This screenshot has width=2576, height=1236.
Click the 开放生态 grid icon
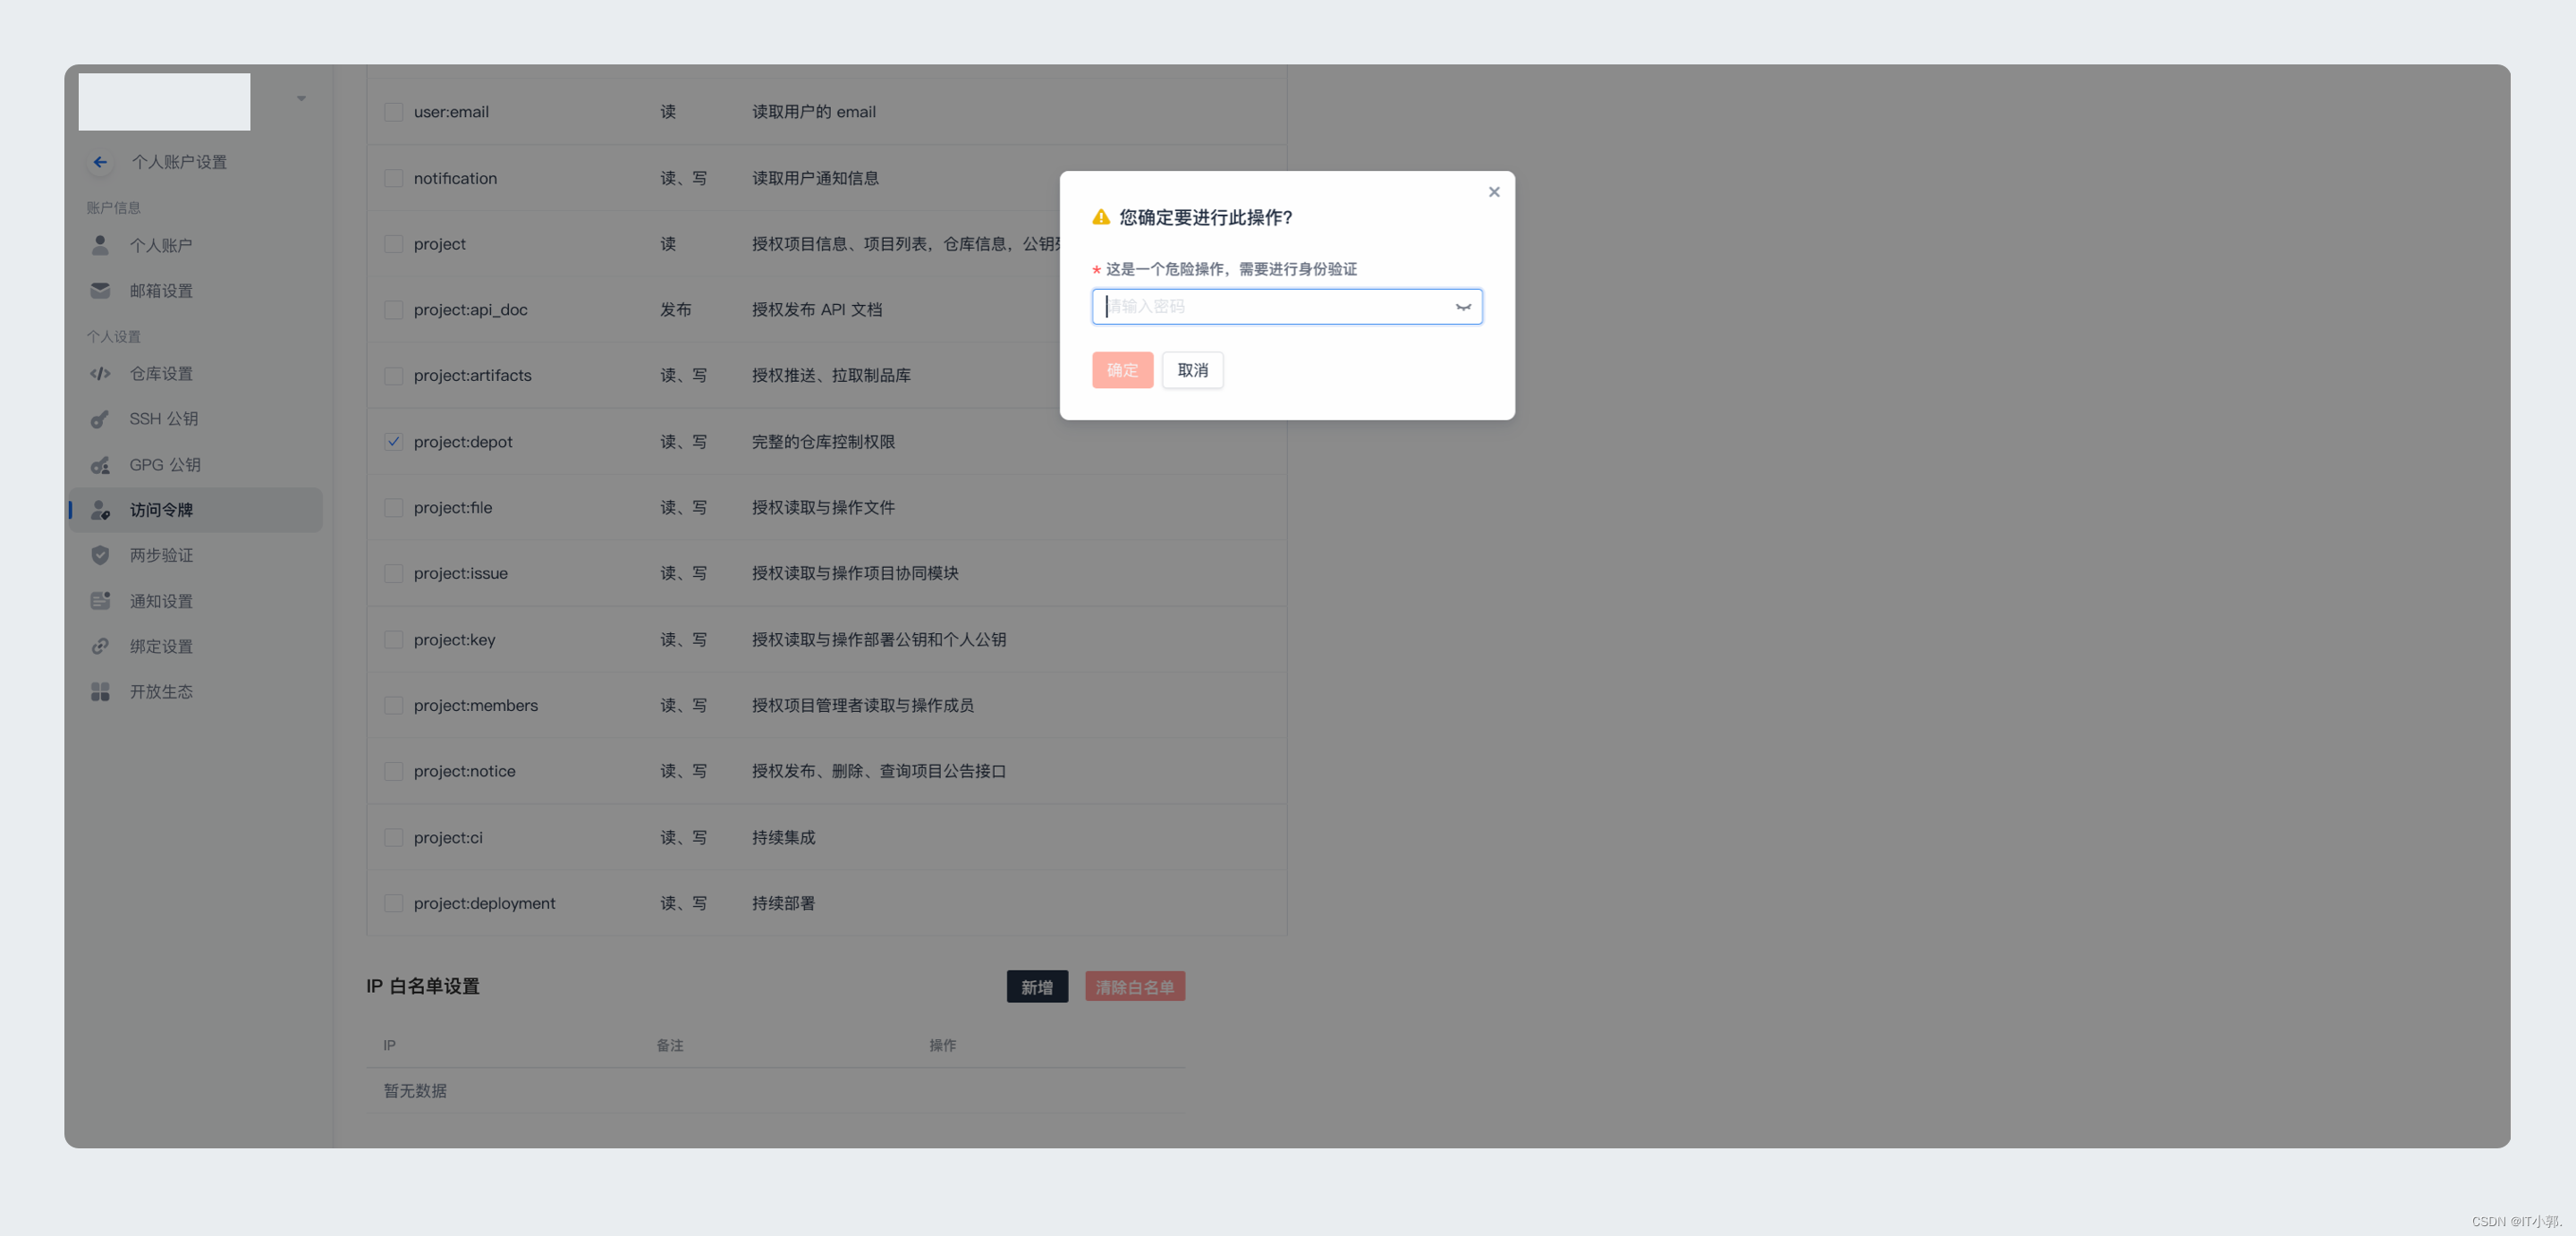(x=100, y=692)
